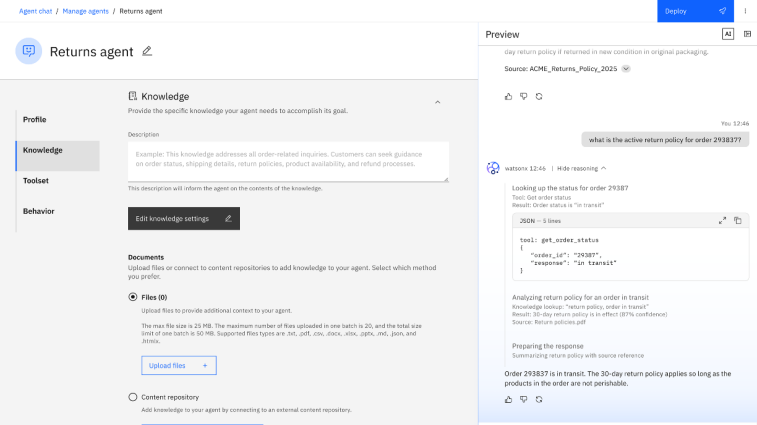Image resolution: width=757 pixels, height=425 pixels.
Task: Follow the Manage agents breadcrumb link
Action: tap(86, 10)
